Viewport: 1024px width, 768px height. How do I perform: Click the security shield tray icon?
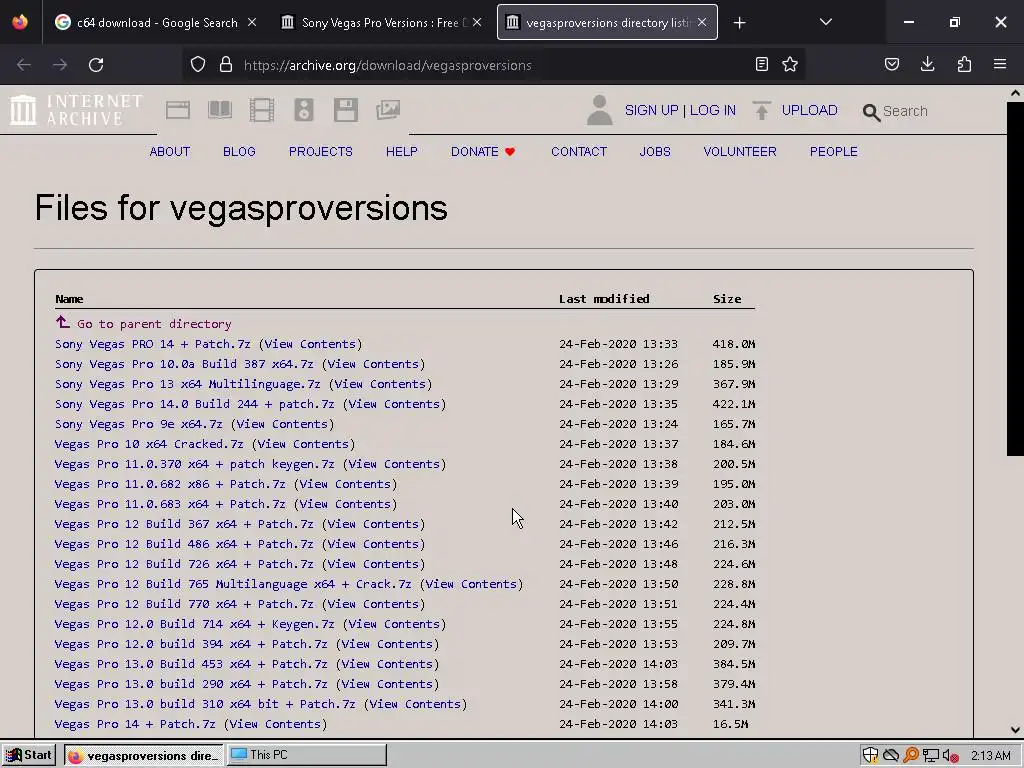click(870, 756)
